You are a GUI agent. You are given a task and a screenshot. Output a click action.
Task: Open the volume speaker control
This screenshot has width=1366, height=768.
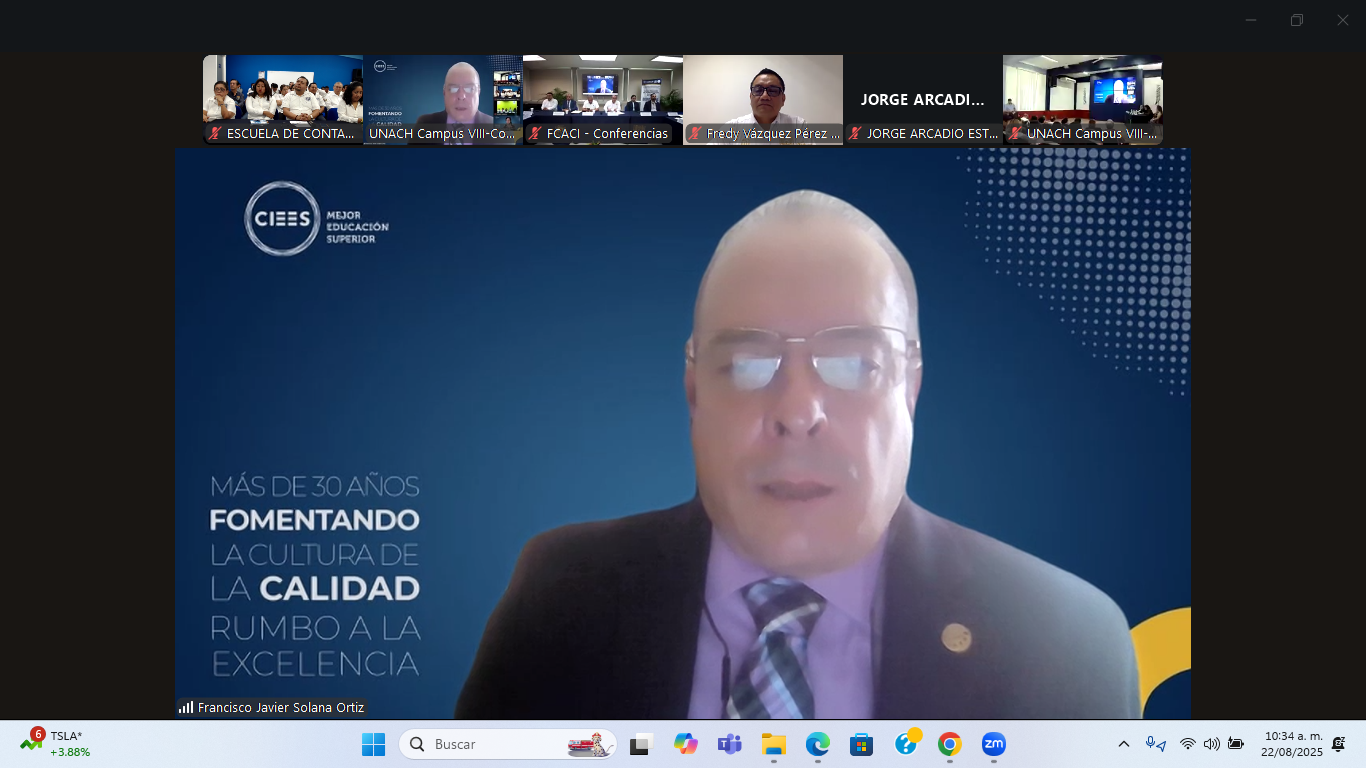[1211, 744]
